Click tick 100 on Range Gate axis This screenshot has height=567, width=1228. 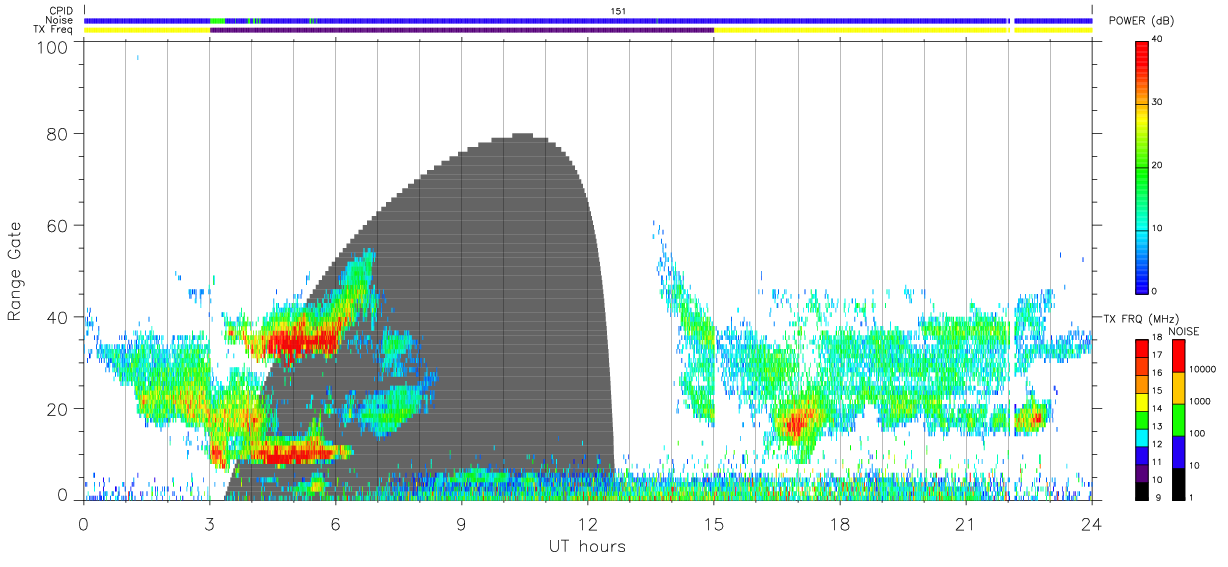click(x=50, y=47)
